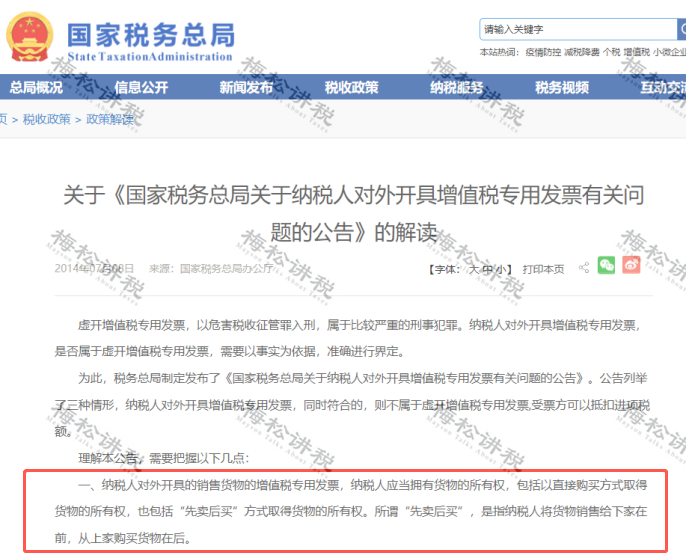This screenshot has width=686, height=553.
Task: Click 打印本页 to print the page
Action: [543, 269]
